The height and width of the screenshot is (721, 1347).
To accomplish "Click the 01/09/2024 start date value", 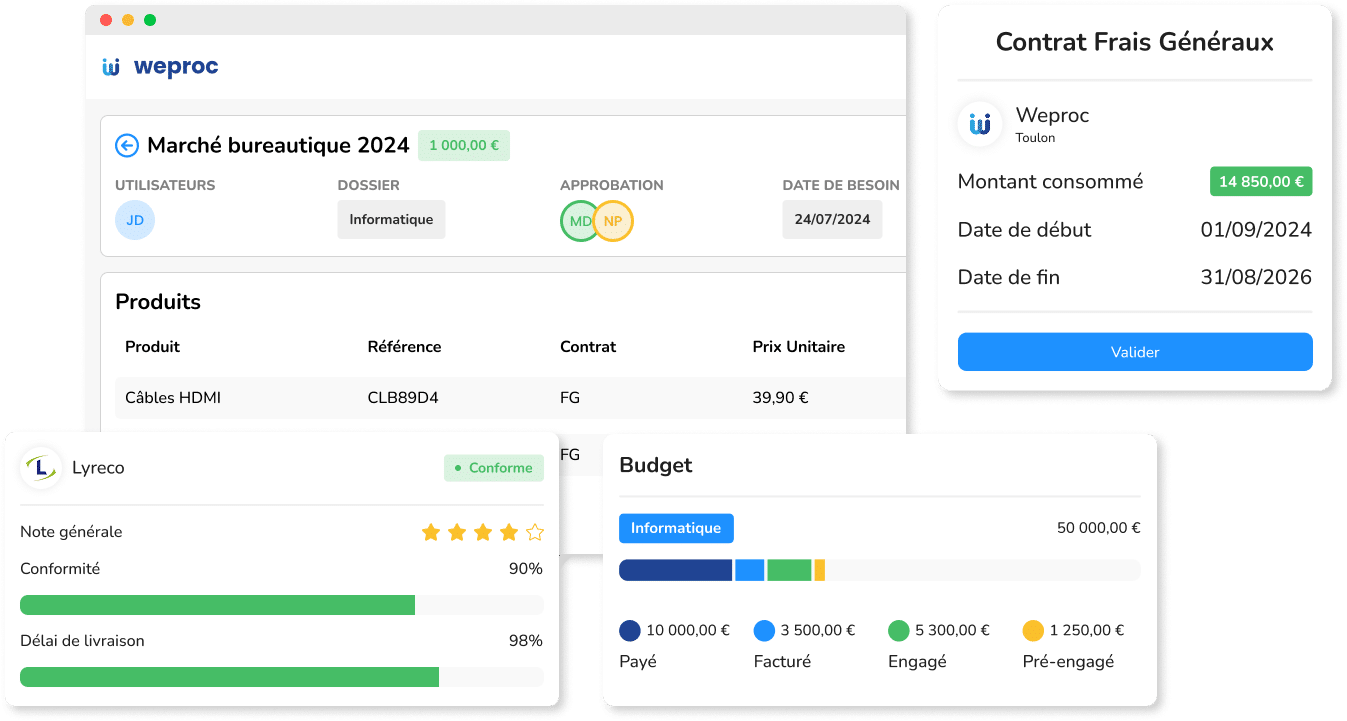I will 1256,230.
